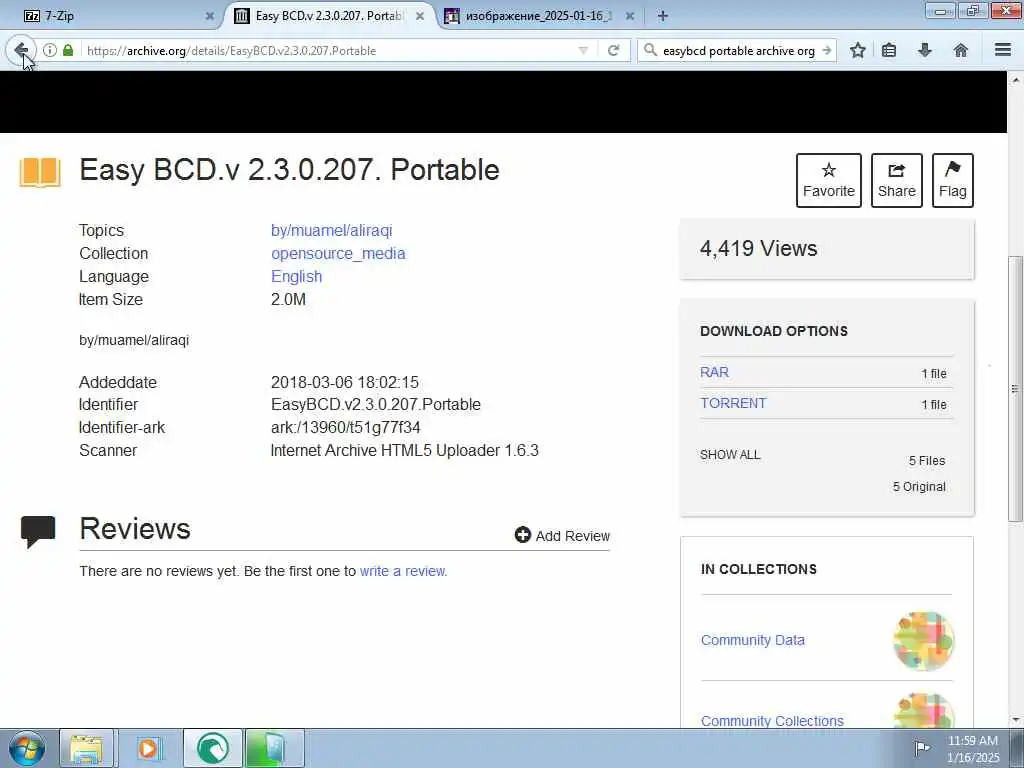Click the green padlock security icon
Screen dimensions: 1024x768
[68, 50]
